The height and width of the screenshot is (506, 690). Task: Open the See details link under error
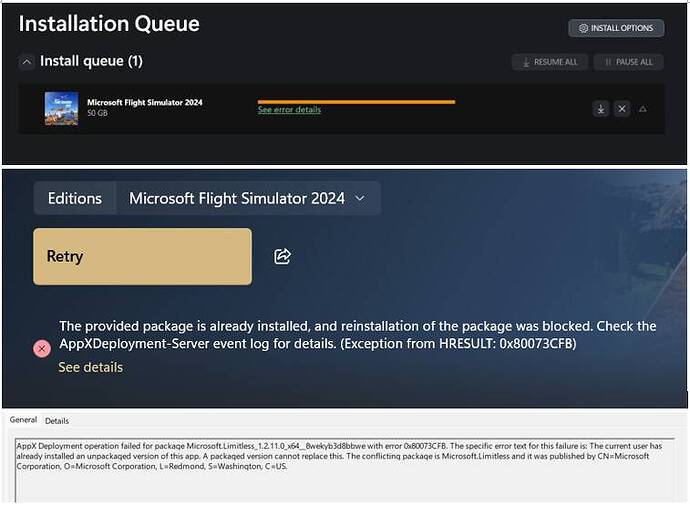[x=90, y=367]
